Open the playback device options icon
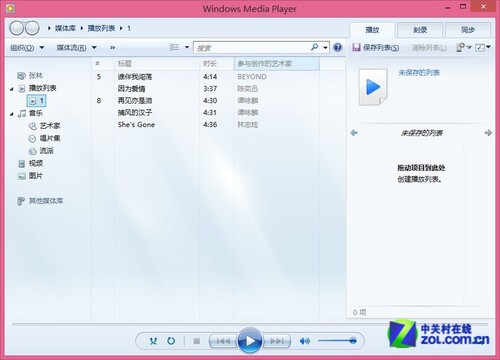 pyautogui.click(x=460, y=47)
